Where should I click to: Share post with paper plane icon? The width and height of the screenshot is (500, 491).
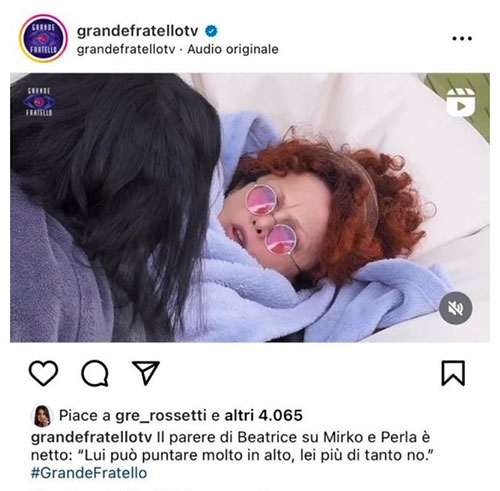pyautogui.click(x=146, y=373)
